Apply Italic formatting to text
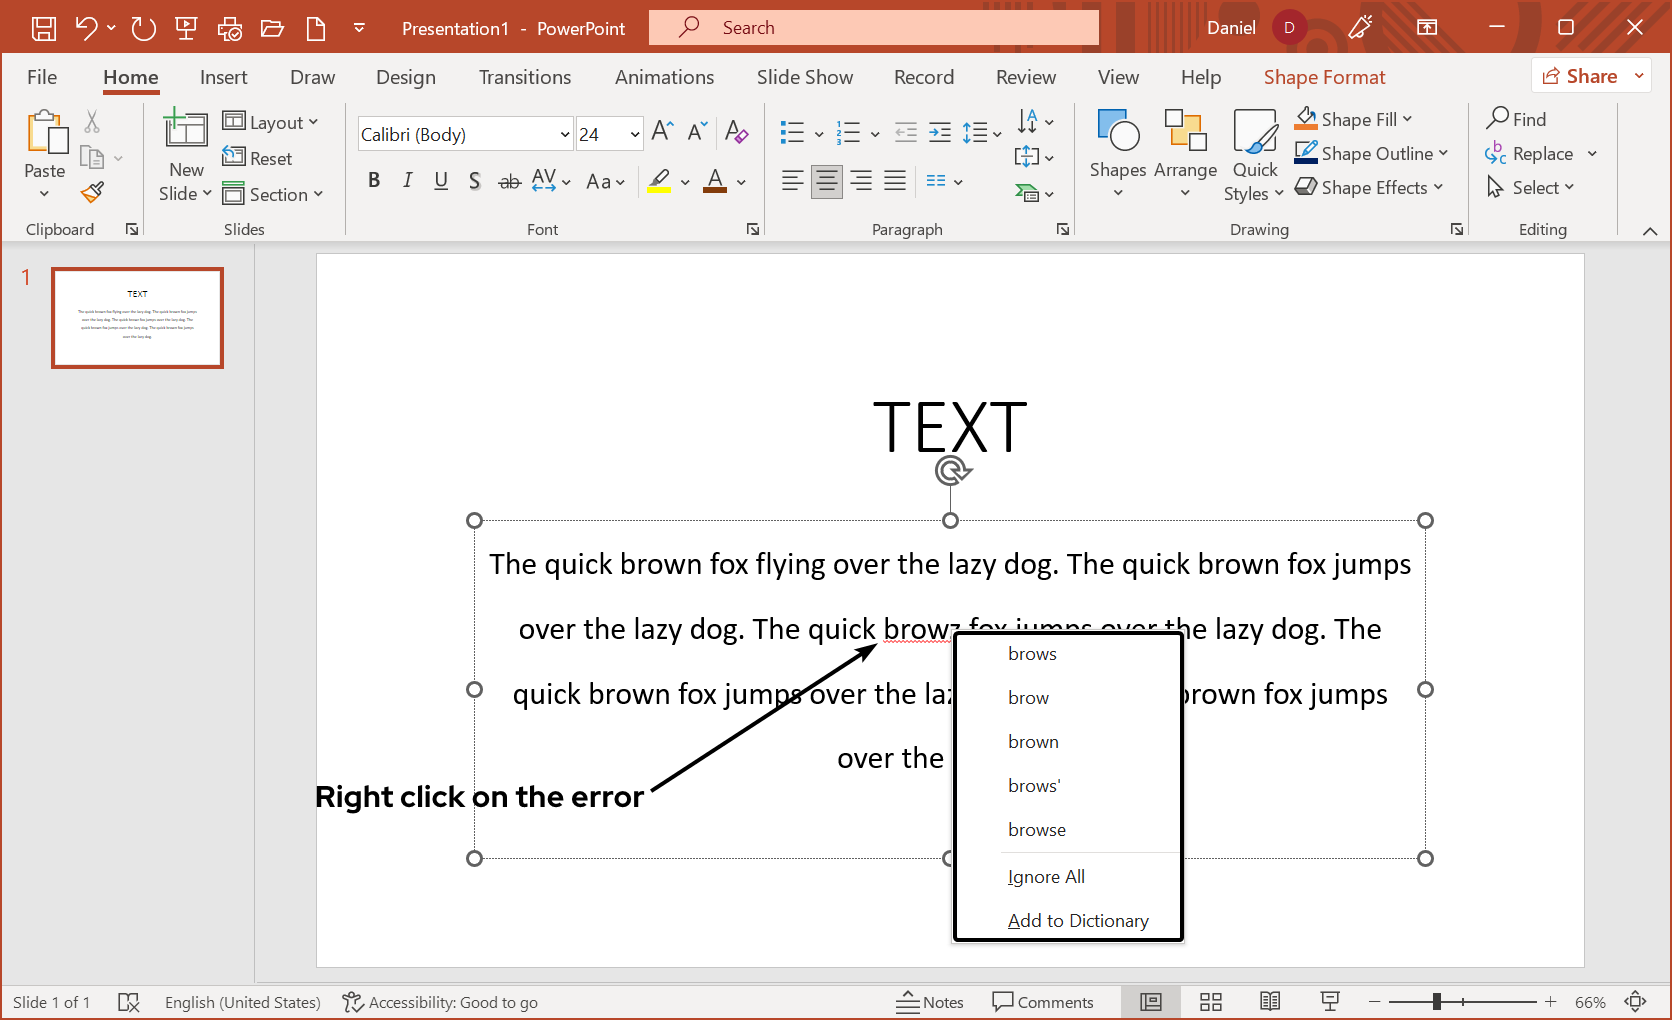The height and width of the screenshot is (1020, 1672). 407,180
